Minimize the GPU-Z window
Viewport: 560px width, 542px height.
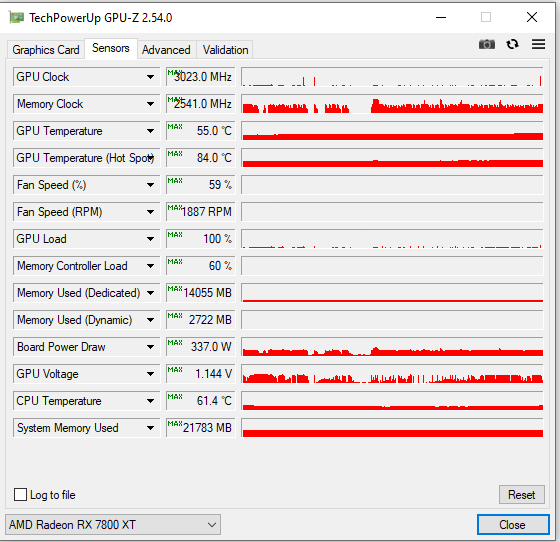441,17
